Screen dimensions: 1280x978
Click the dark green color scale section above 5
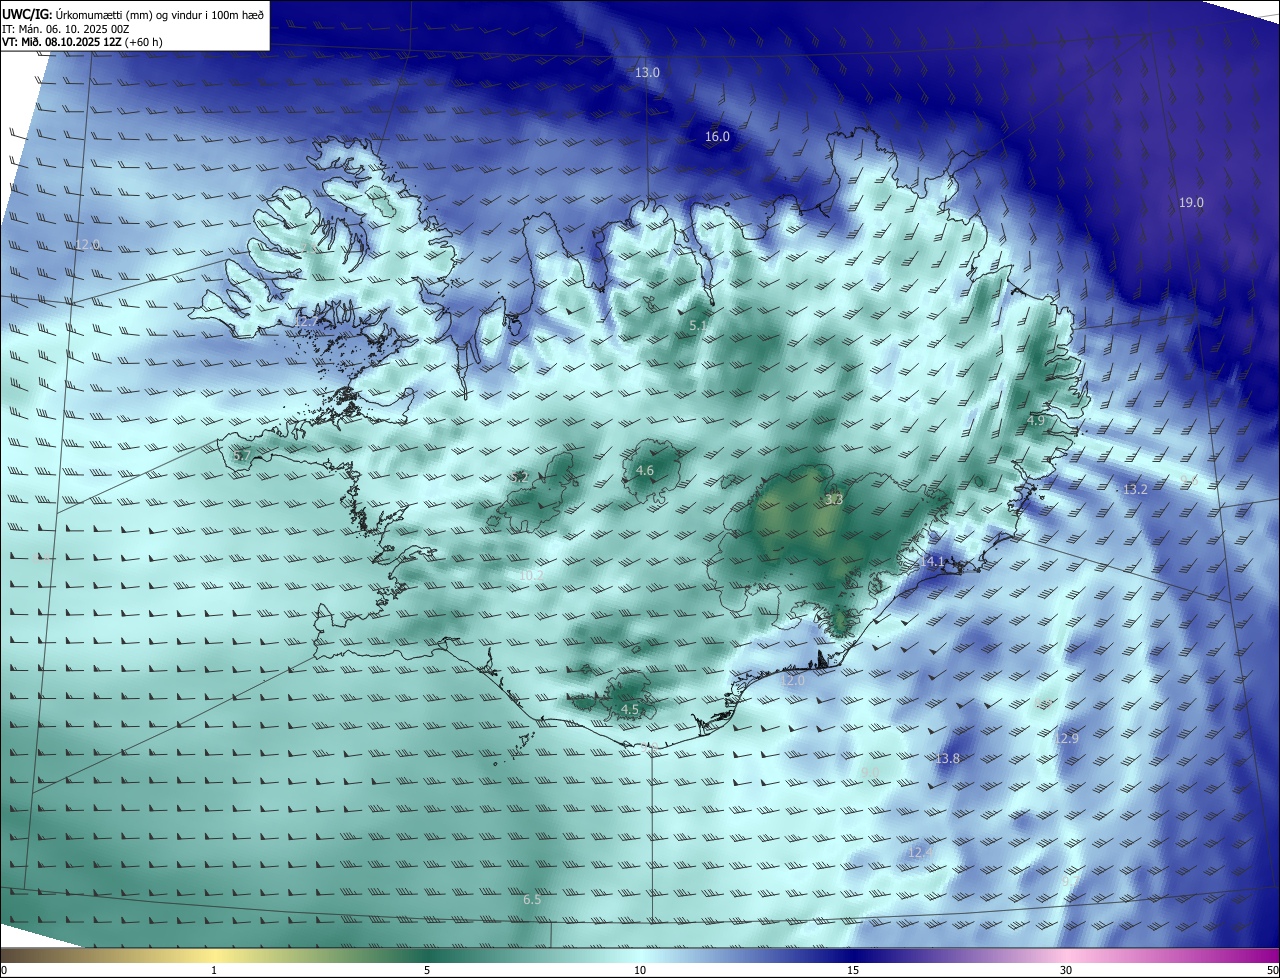pos(427,955)
